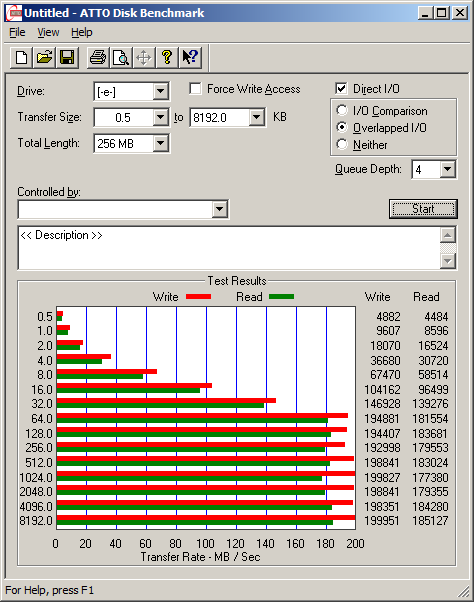The image size is (474, 602).
Task: Open the Transfer Size end dropdown 8192.0
Action: coord(256,117)
